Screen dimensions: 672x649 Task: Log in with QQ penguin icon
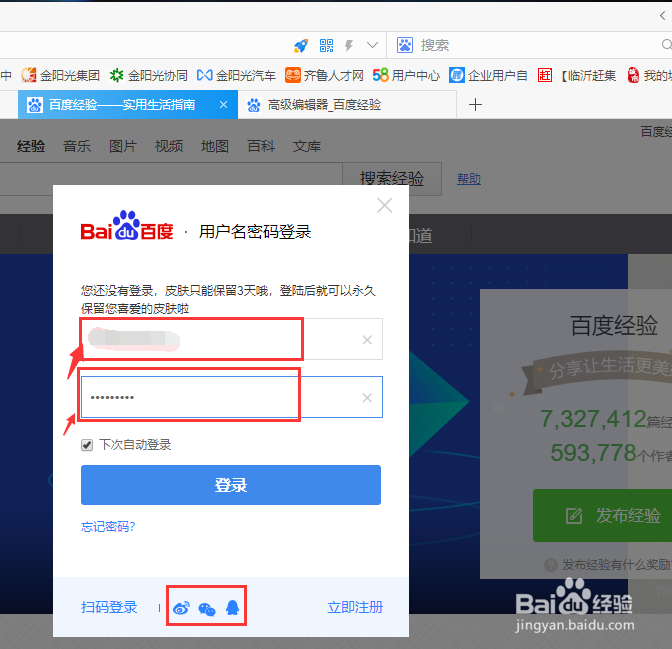click(232, 607)
